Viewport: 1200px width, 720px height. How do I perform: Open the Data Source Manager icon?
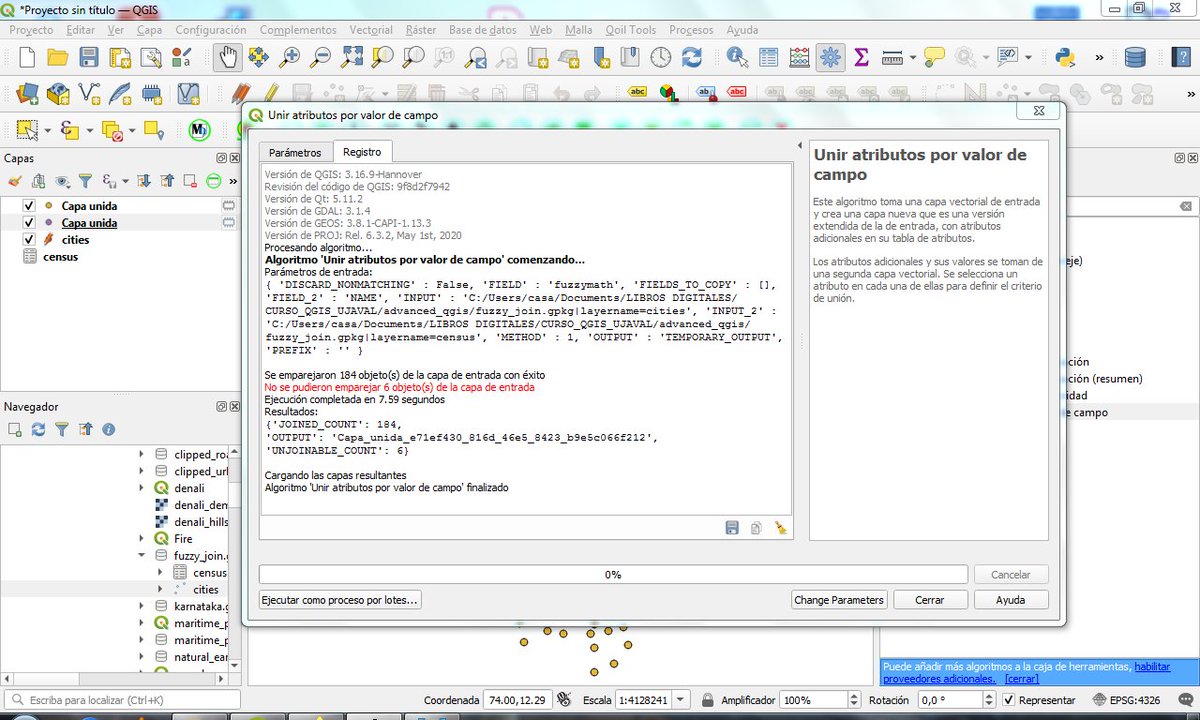pyautogui.click(x=27, y=94)
